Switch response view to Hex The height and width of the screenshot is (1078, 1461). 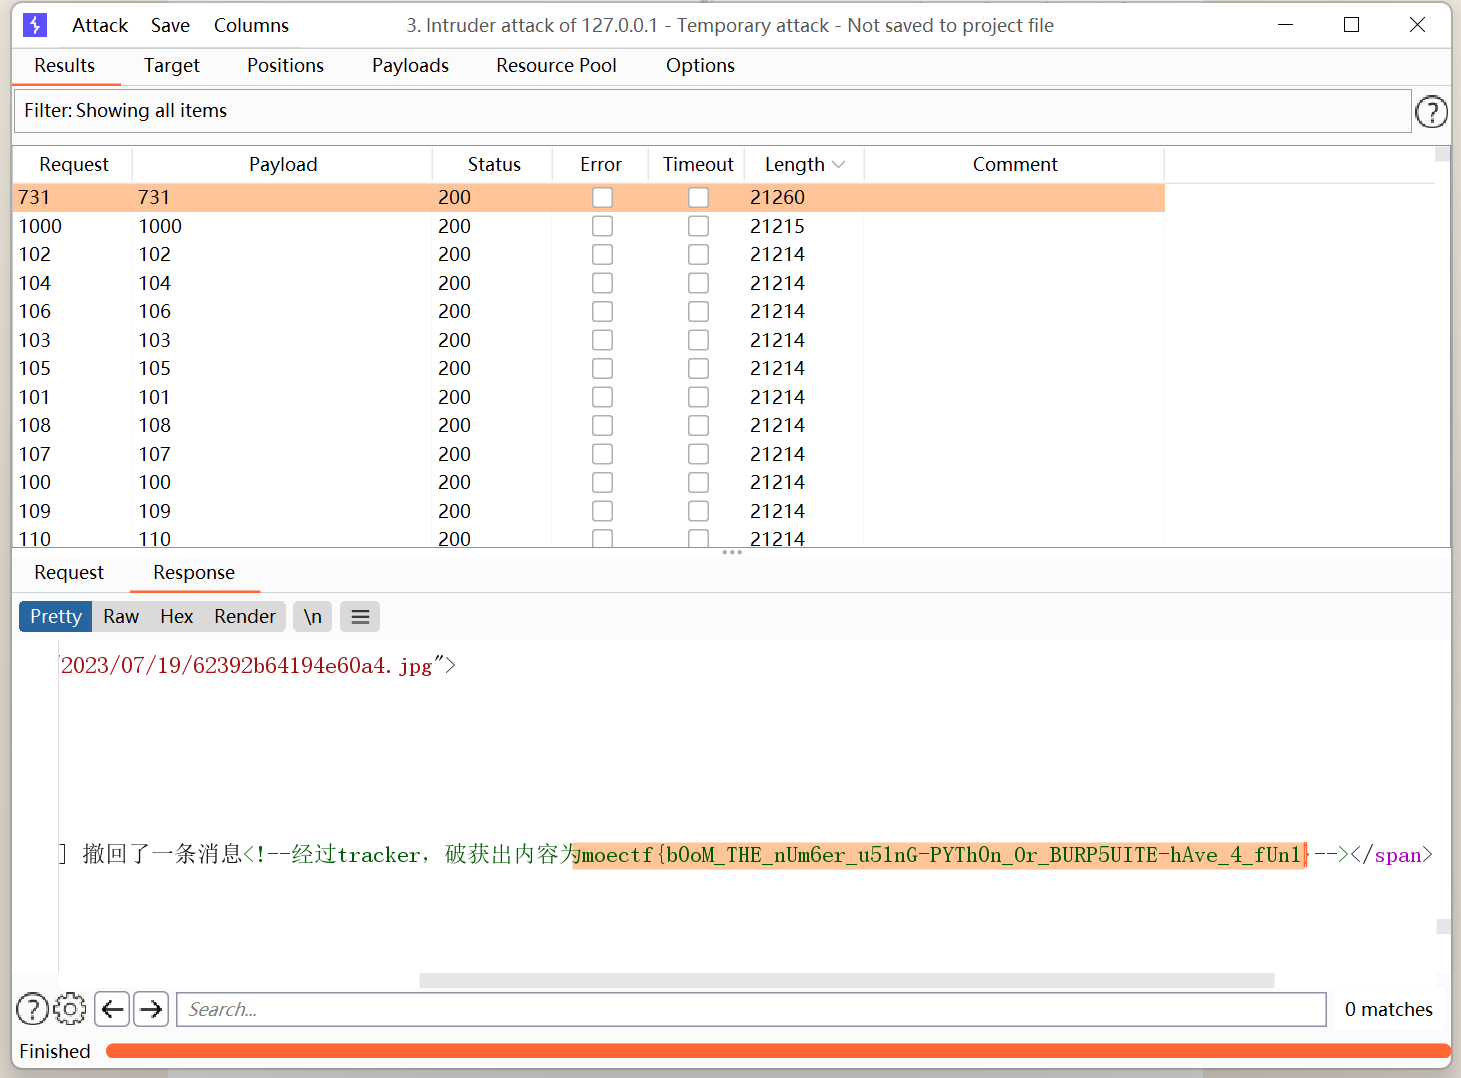click(x=177, y=617)
